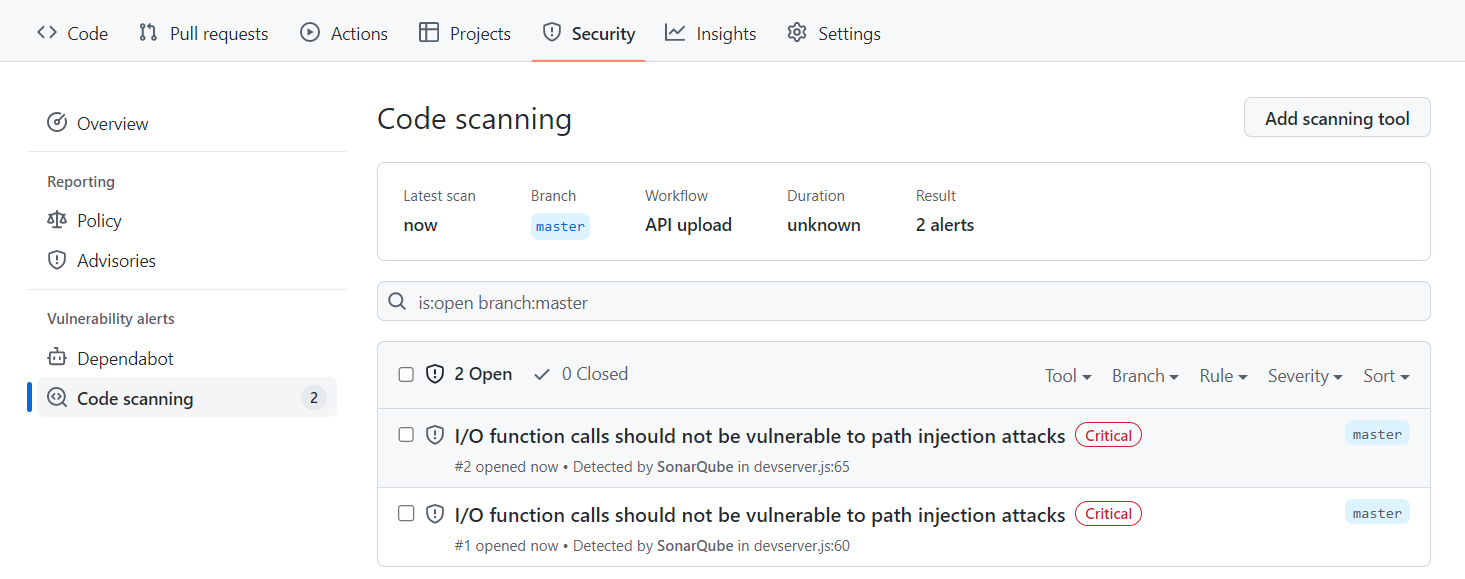
Task: Click the Add scanning tool button
Action: 1336,117
